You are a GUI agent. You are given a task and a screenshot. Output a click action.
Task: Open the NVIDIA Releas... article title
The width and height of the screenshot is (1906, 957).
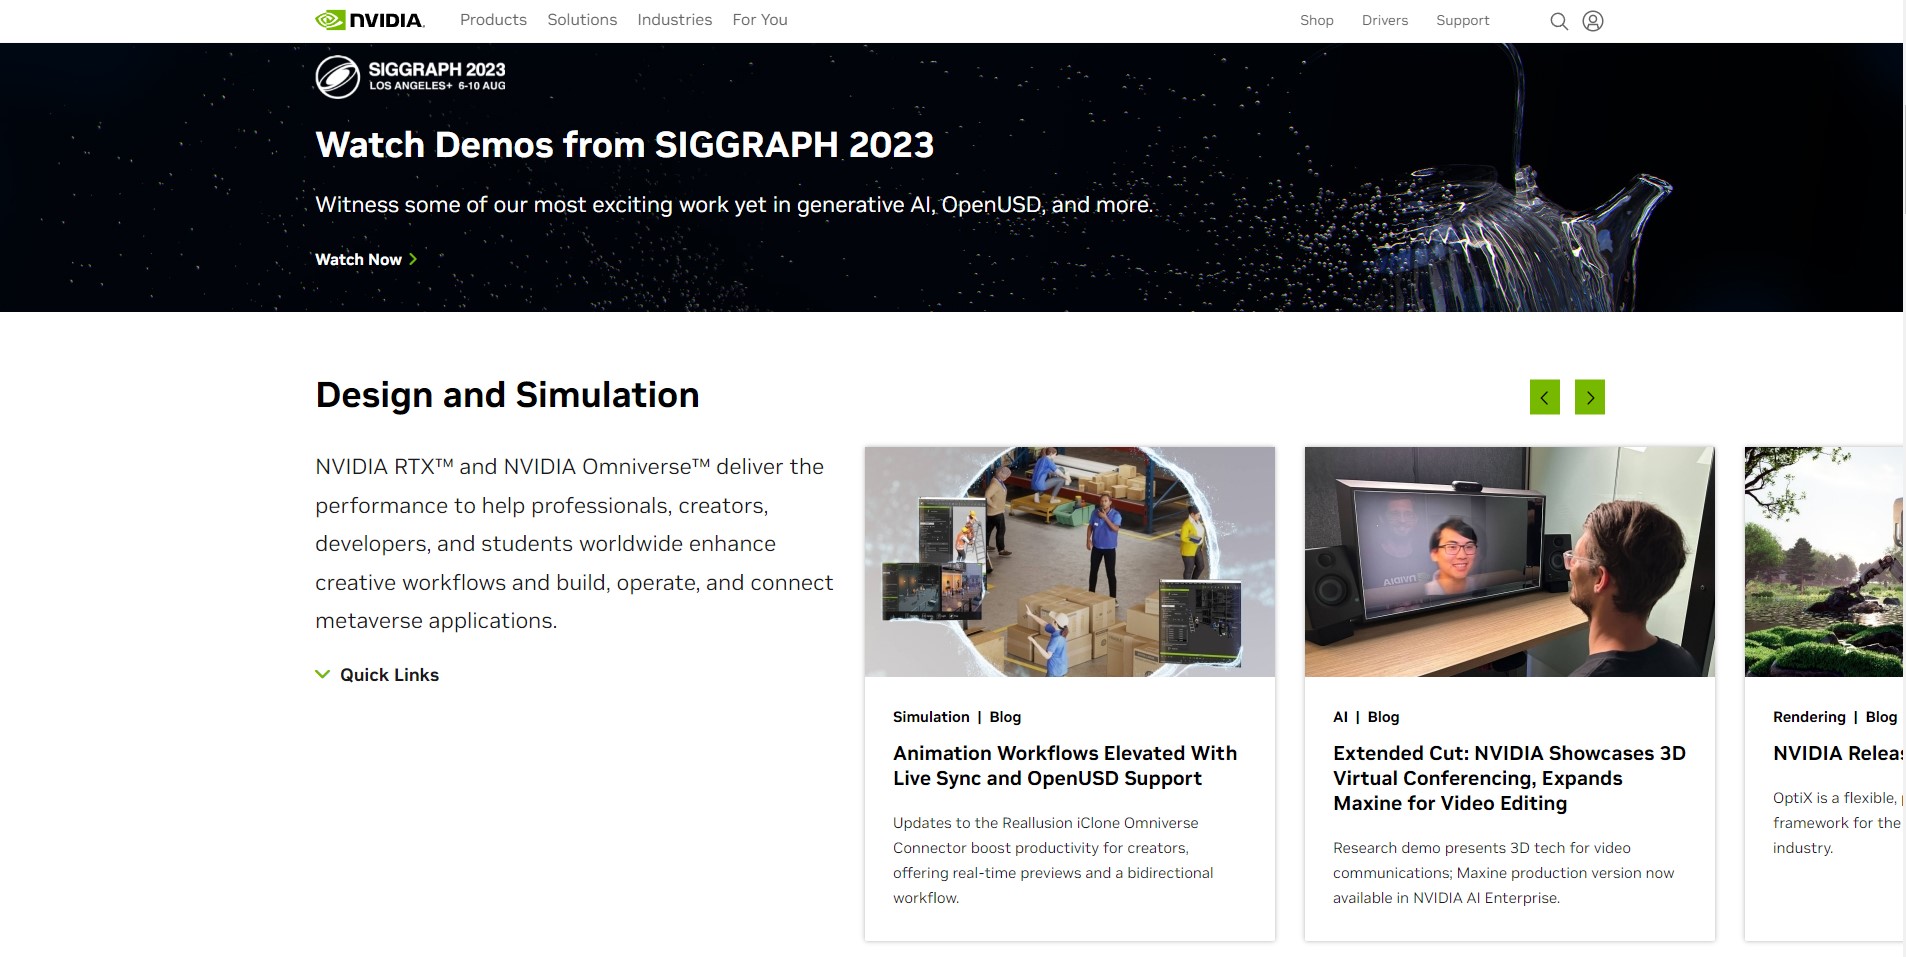(x=1838, y=754)
